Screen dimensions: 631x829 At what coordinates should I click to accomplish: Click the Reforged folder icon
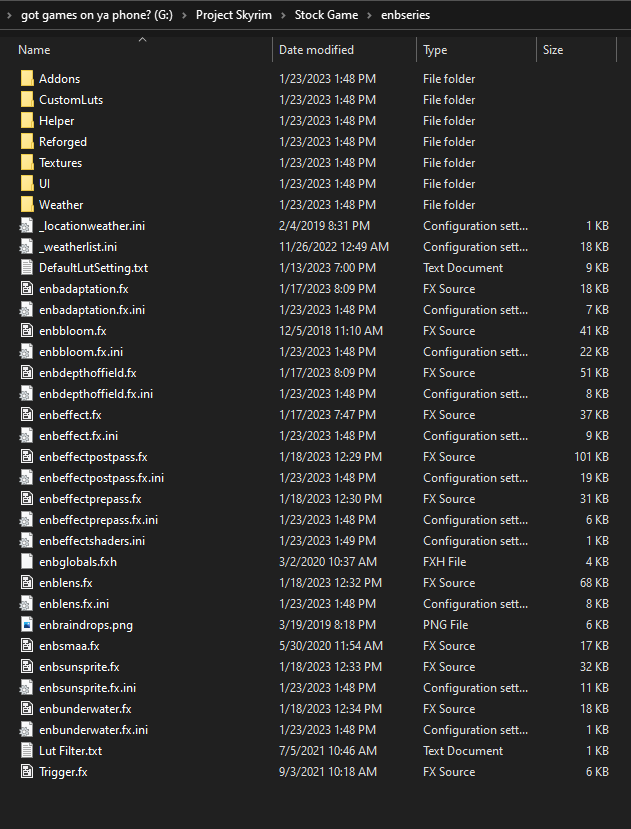coord(27,142)
